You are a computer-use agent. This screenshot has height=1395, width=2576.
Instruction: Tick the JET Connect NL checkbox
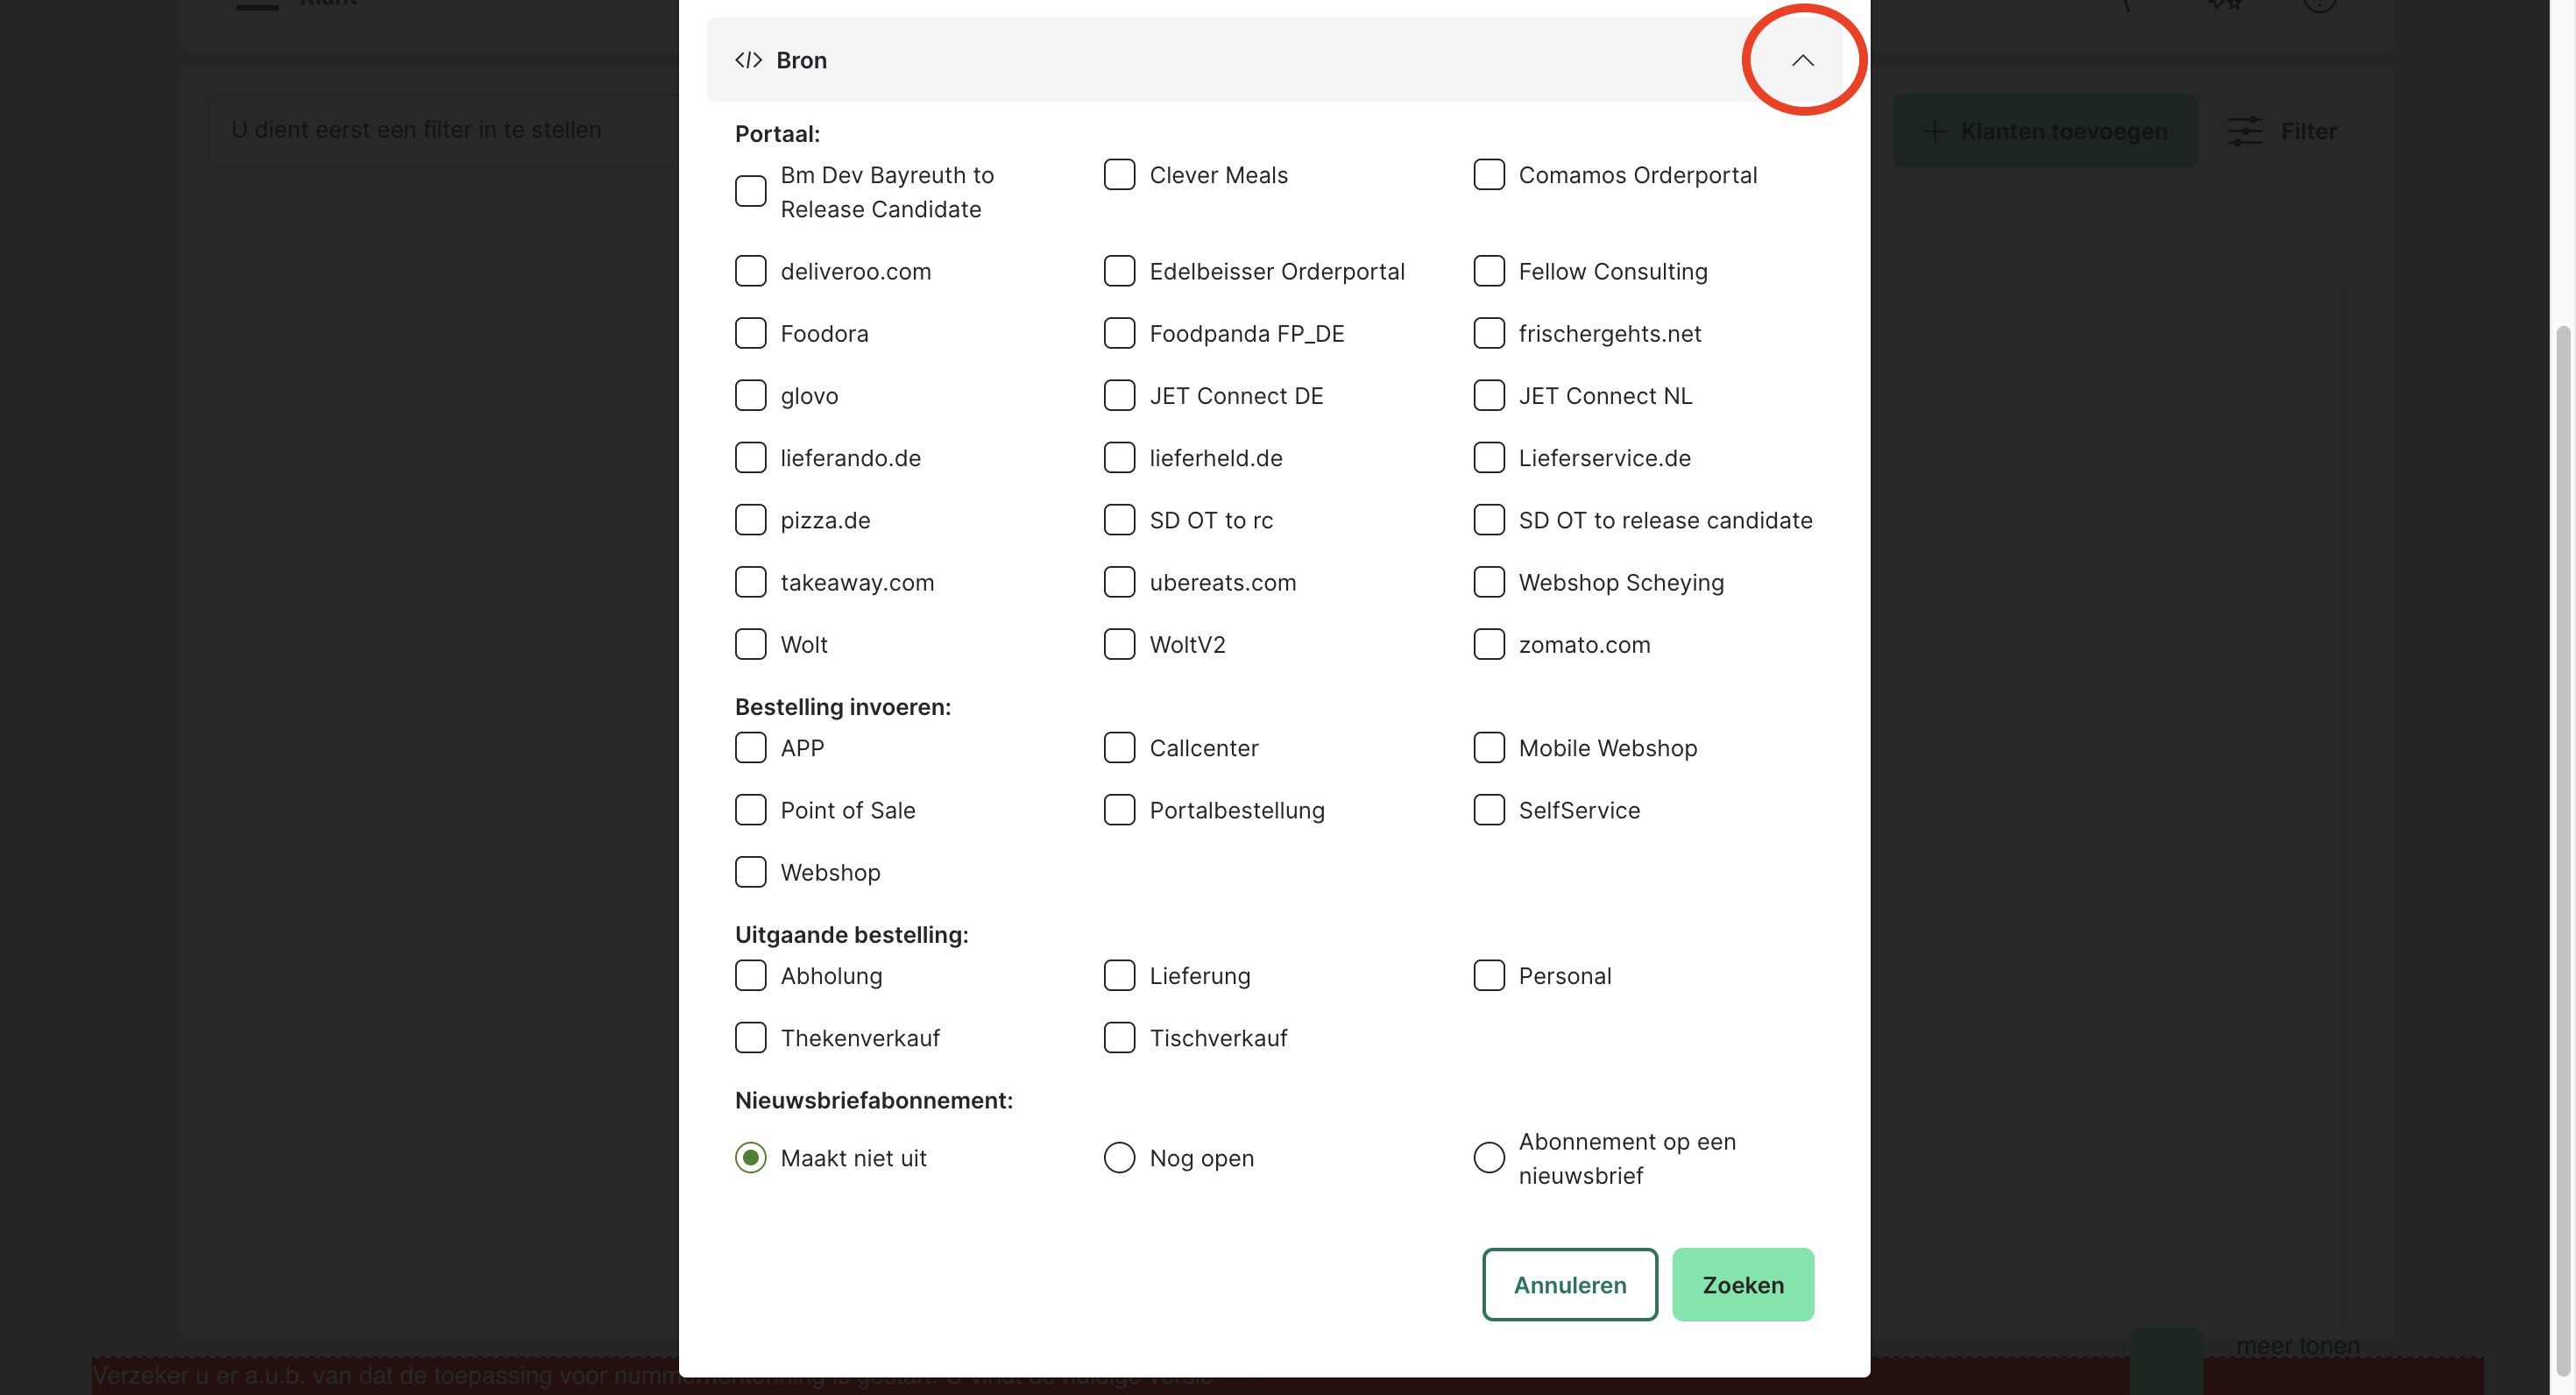coord(1488,395)
